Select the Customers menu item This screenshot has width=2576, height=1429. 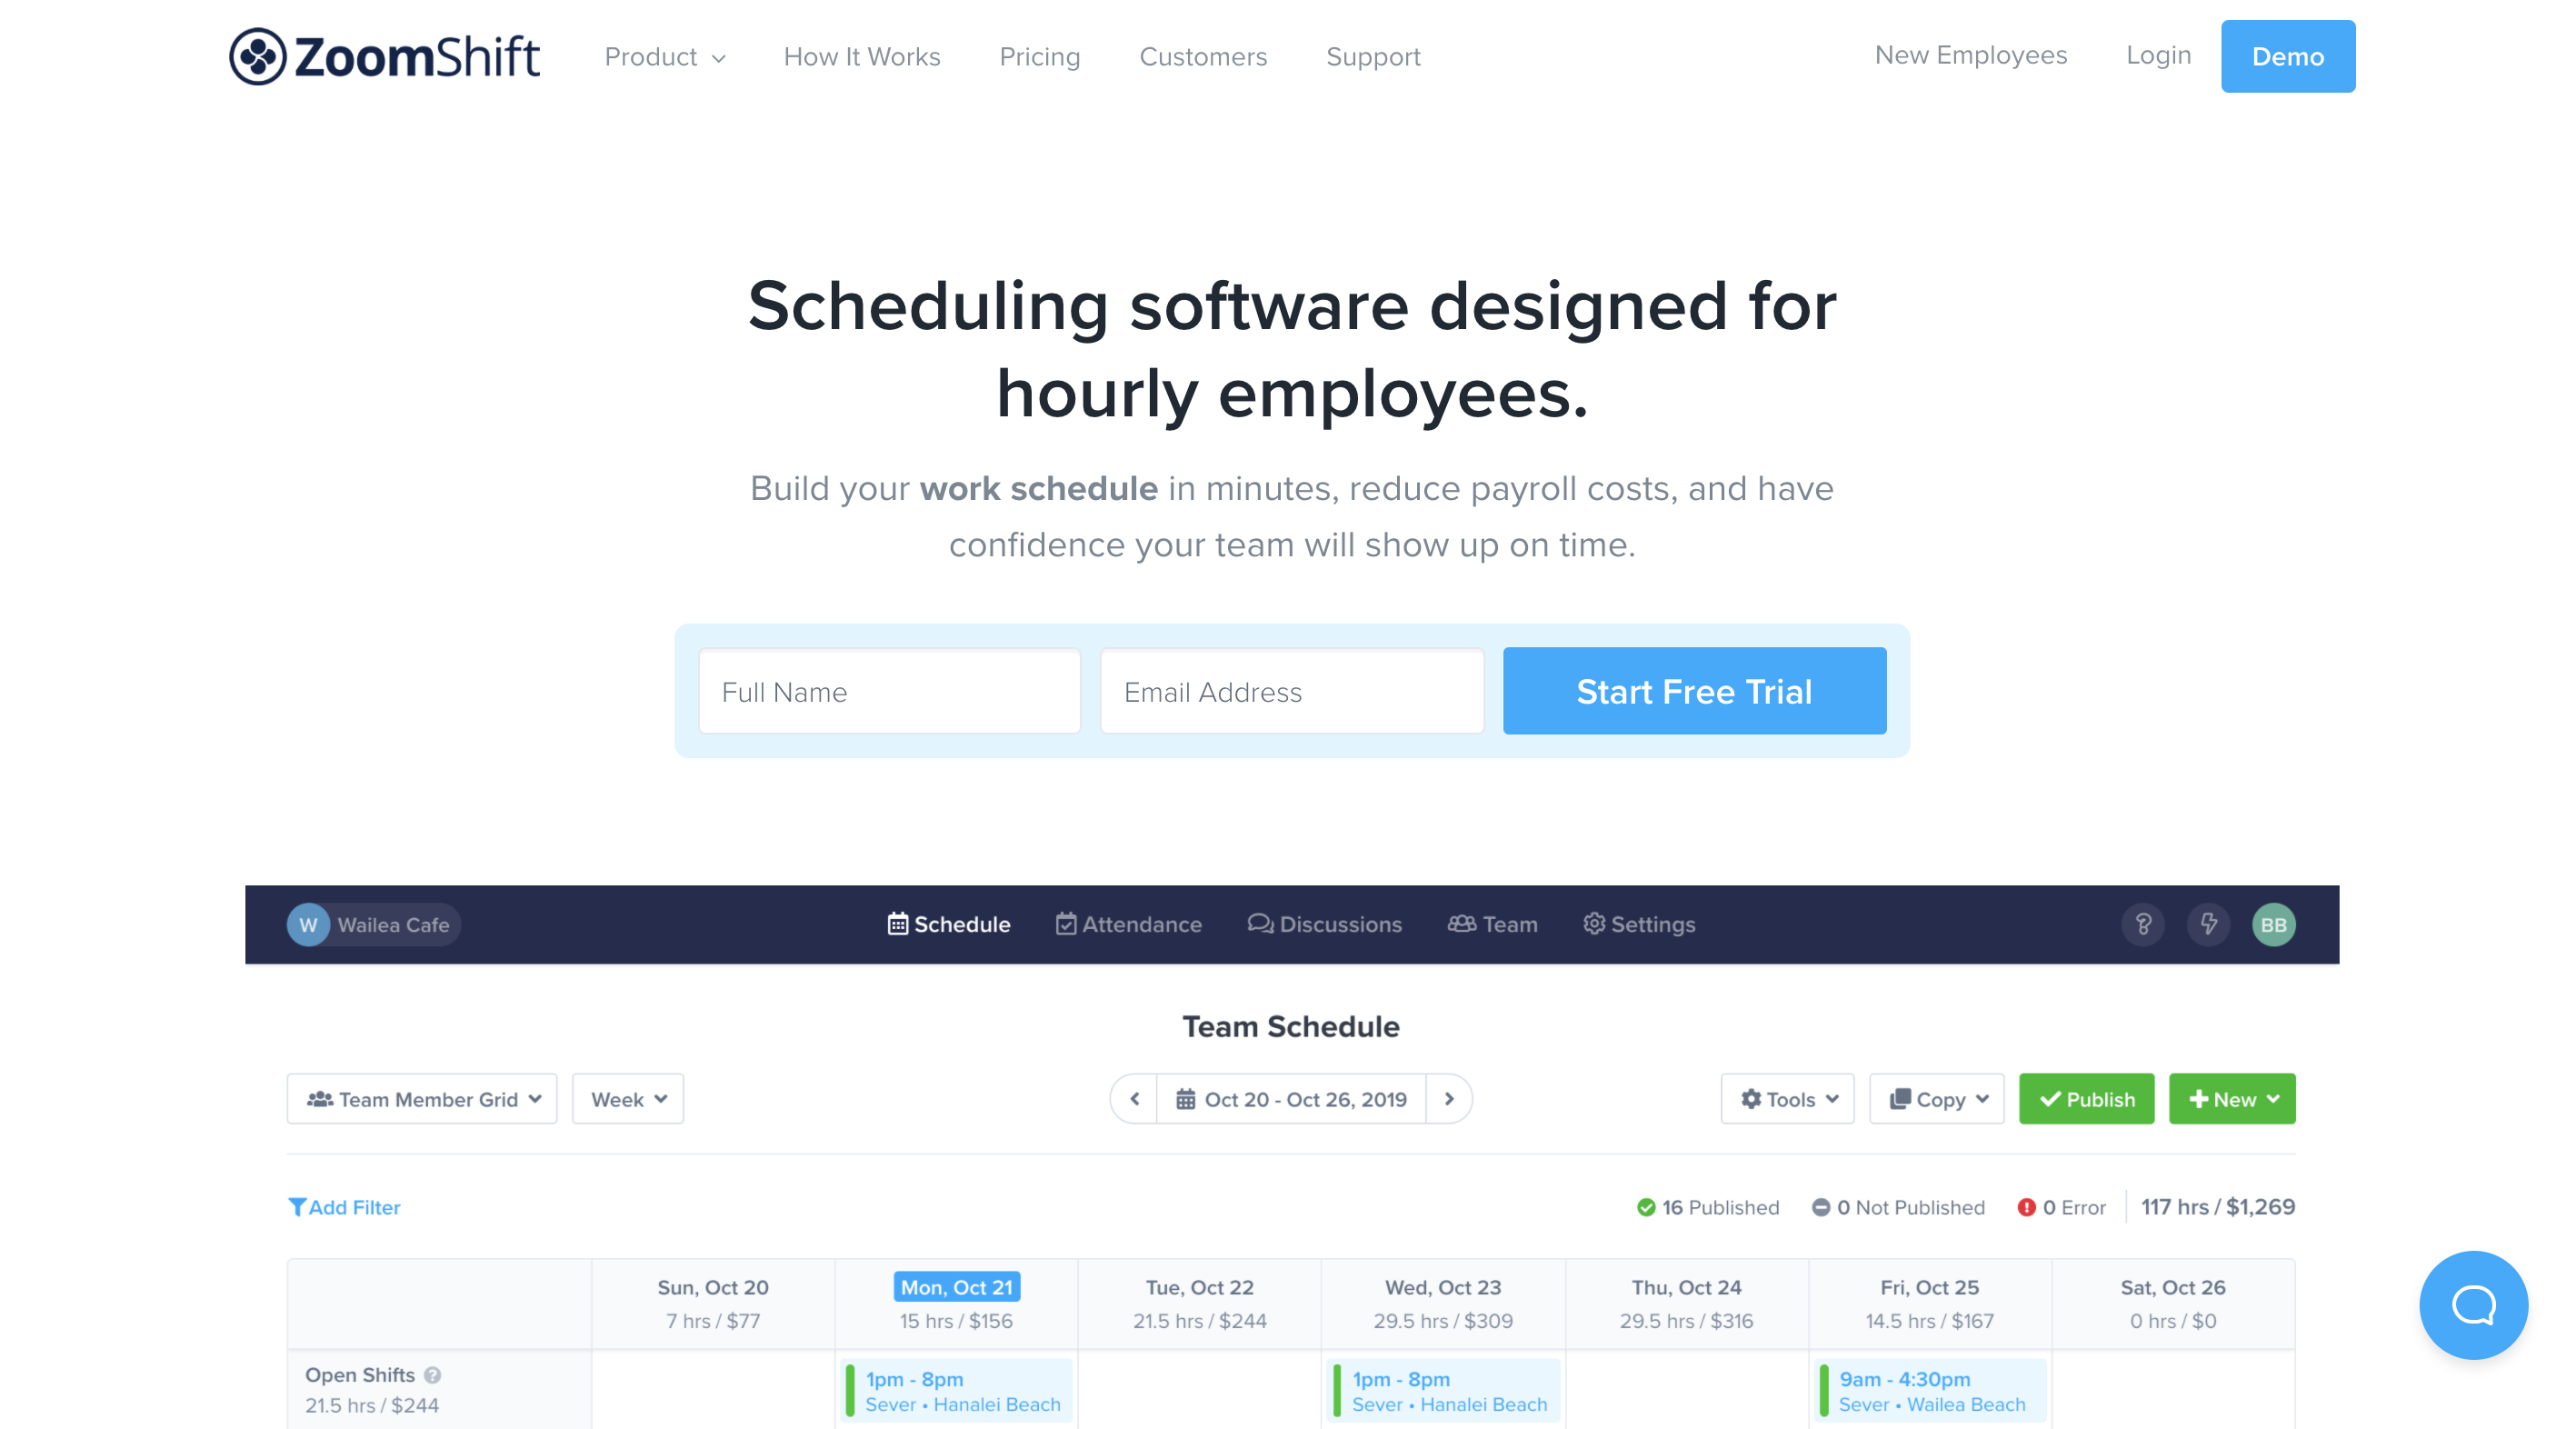pyautogui.click(x=1202, y=55)
